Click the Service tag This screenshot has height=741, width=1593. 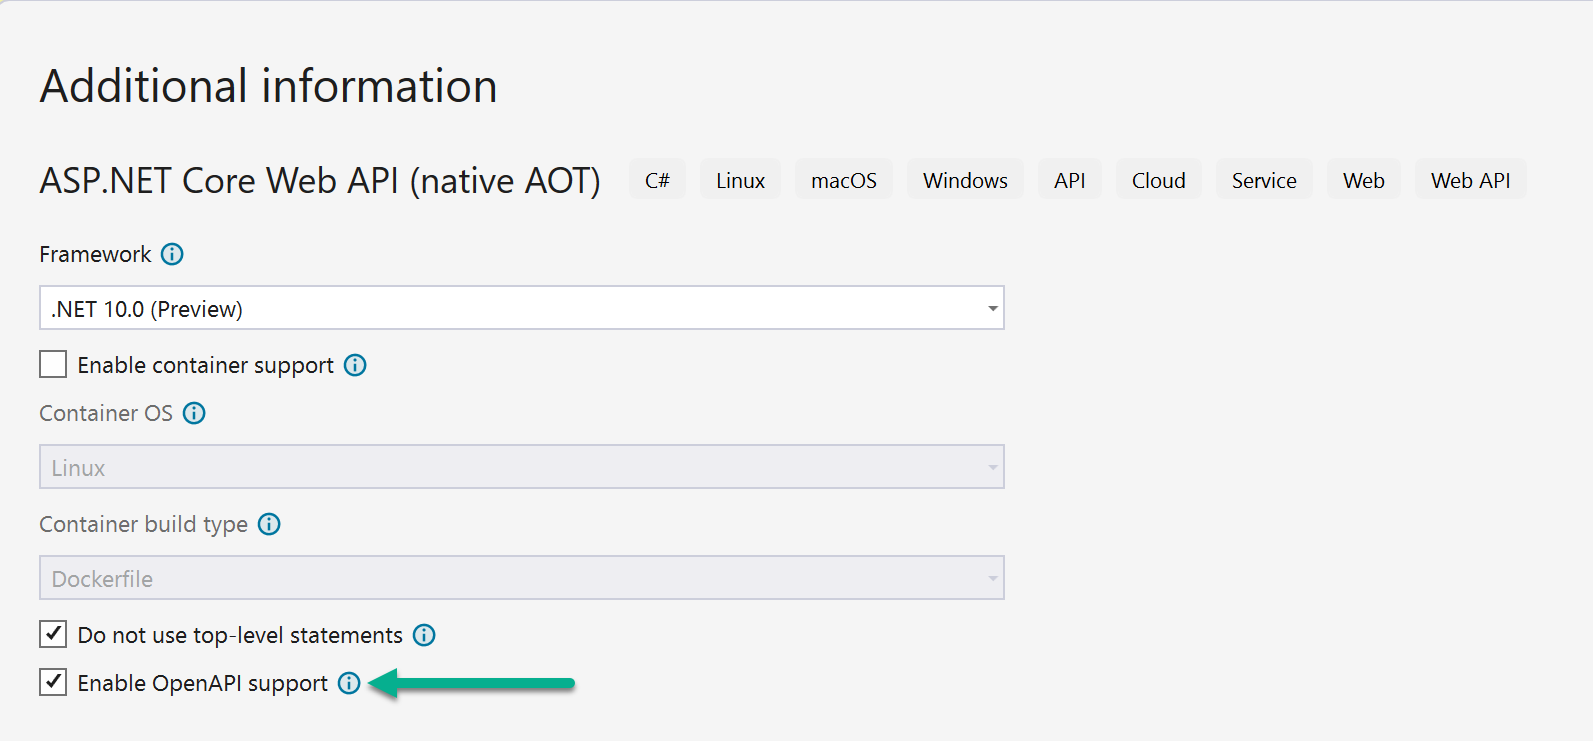1264,180
